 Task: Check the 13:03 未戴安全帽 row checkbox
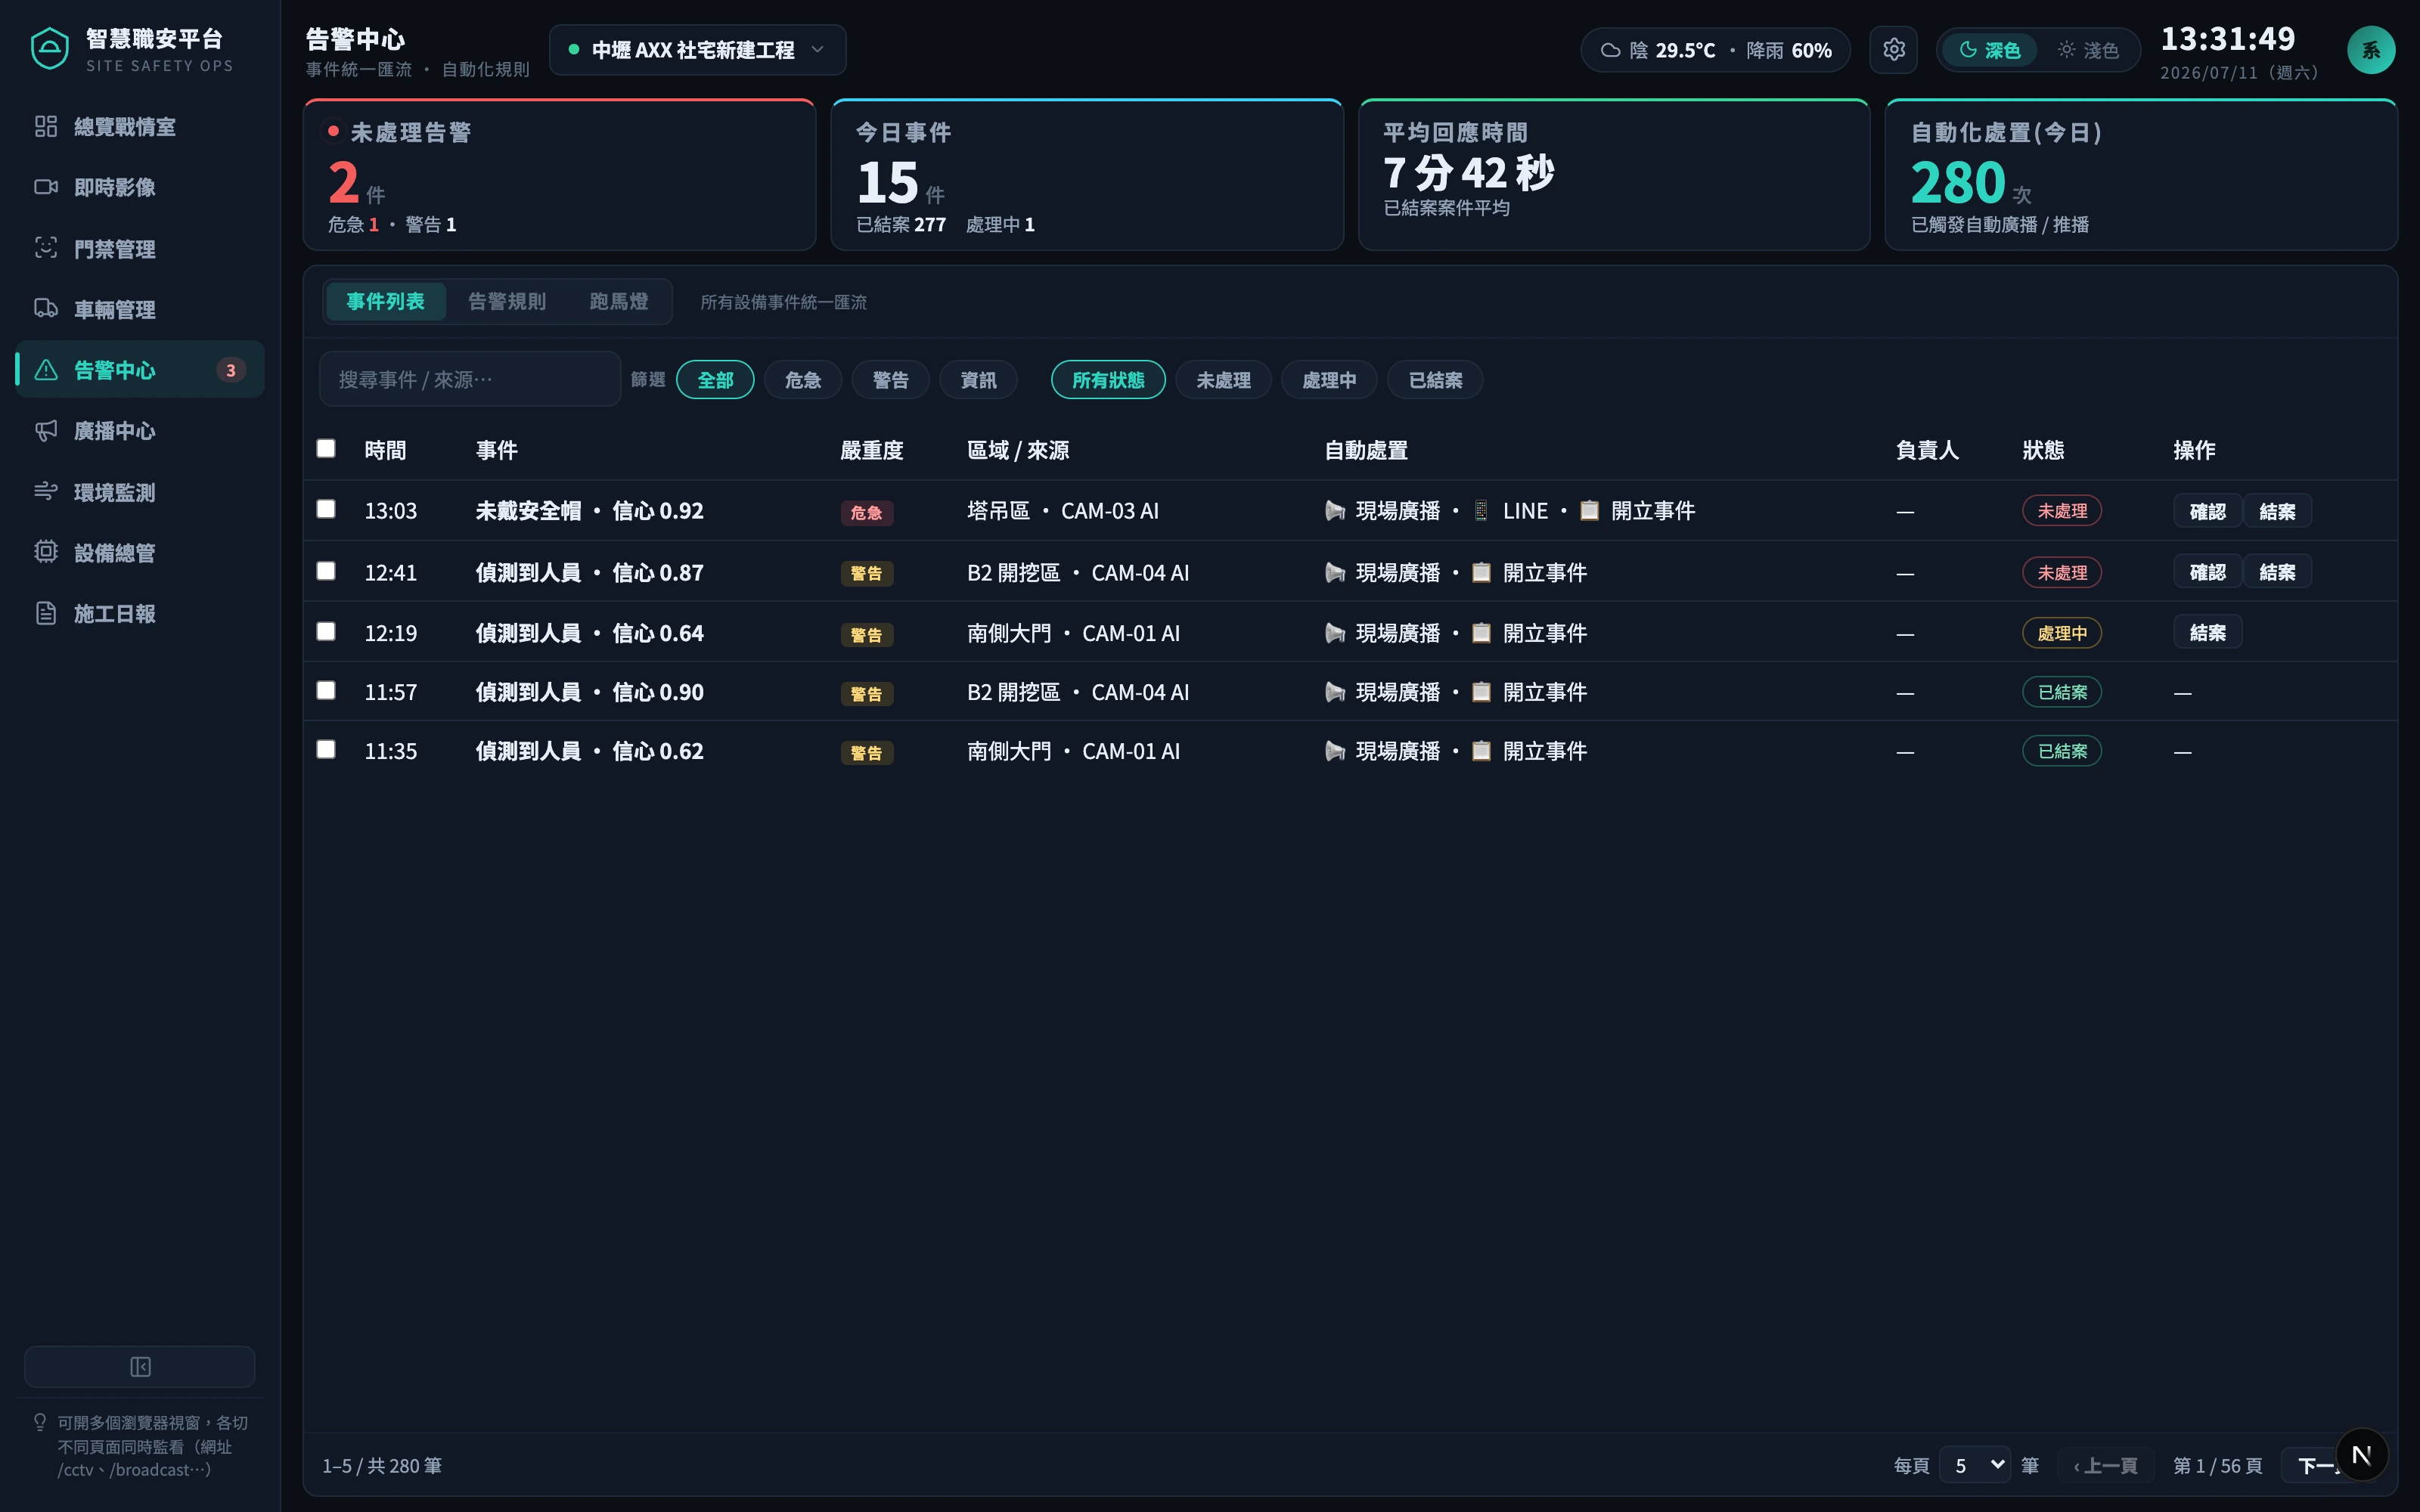tap(326, 509)
